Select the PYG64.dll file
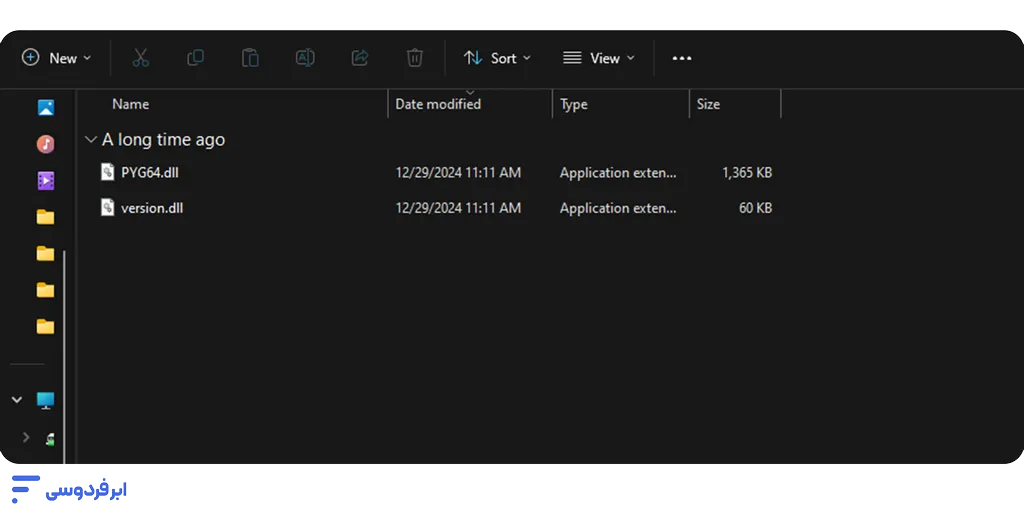Image resolution: width=1024 pixels, height=515 pixels. 149,172
